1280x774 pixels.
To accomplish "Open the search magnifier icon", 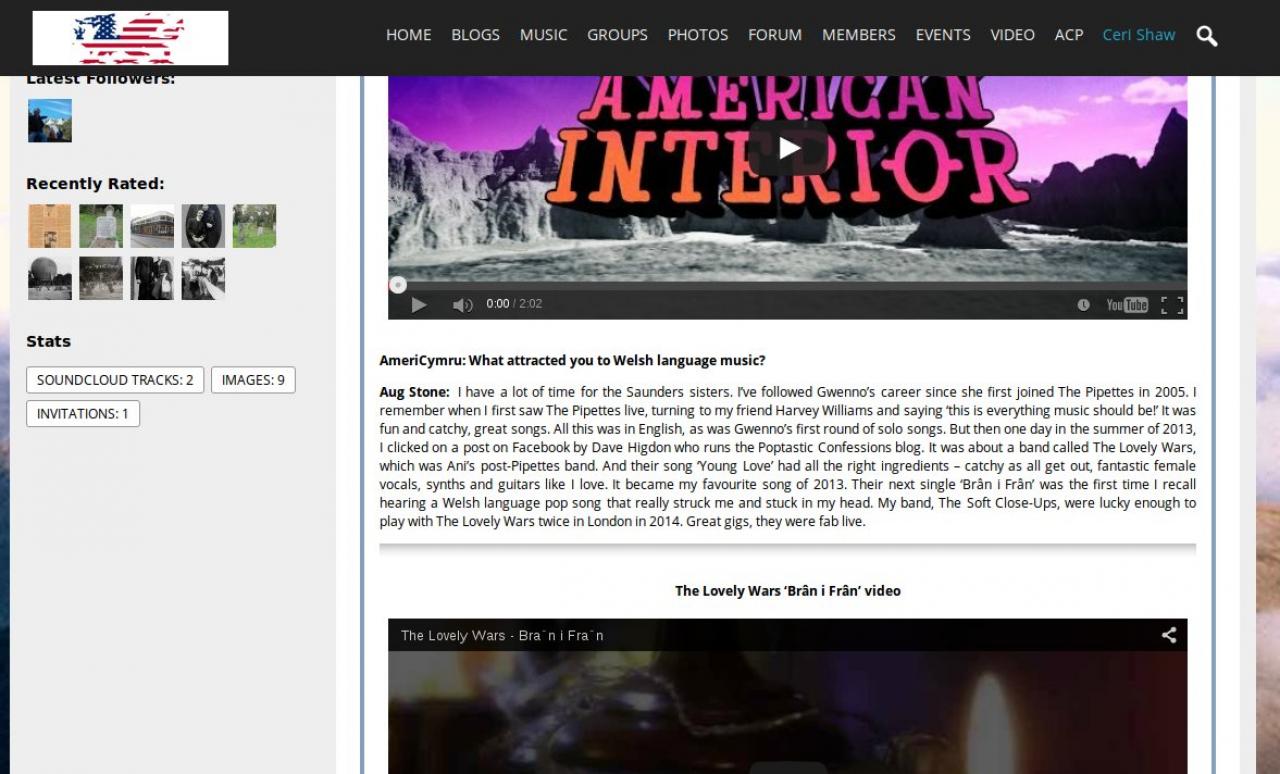I will point(1207,36).
